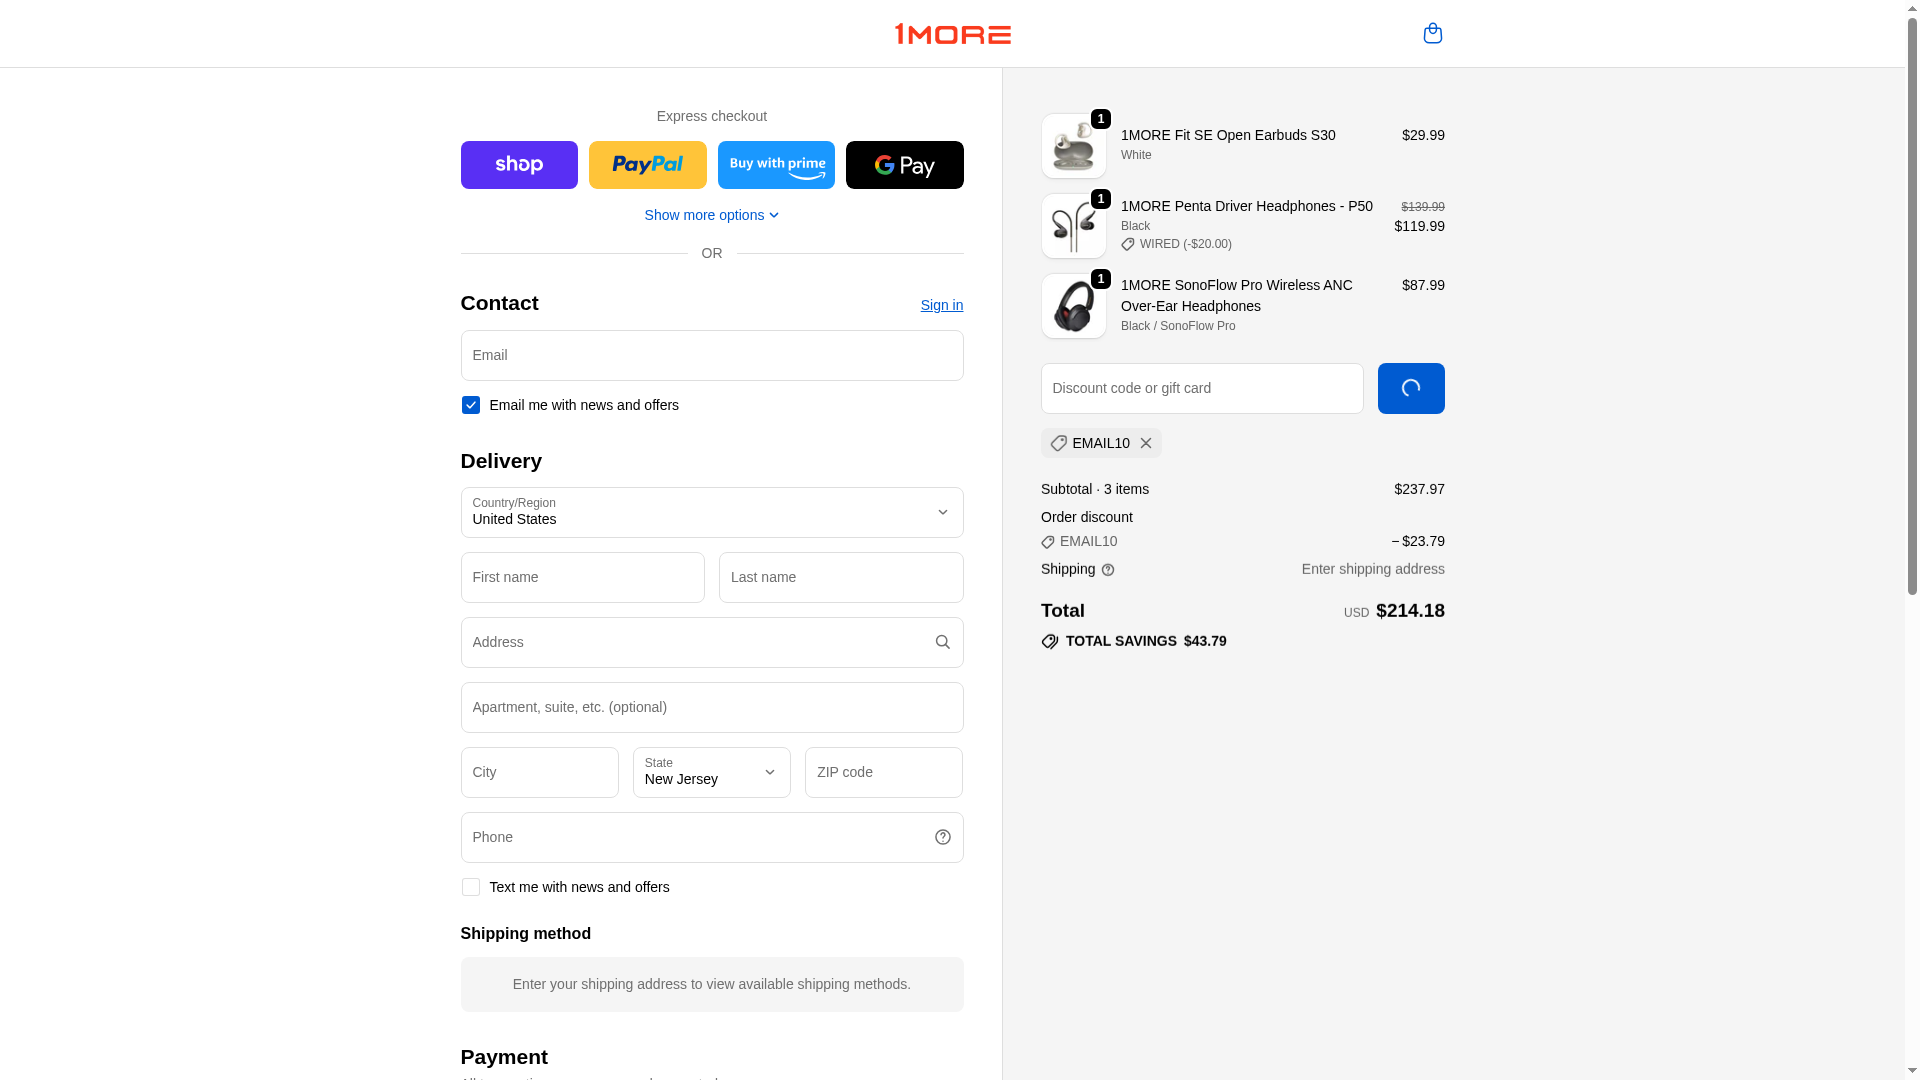
Task: Click the Sign in link
Action: click(942, 305)
